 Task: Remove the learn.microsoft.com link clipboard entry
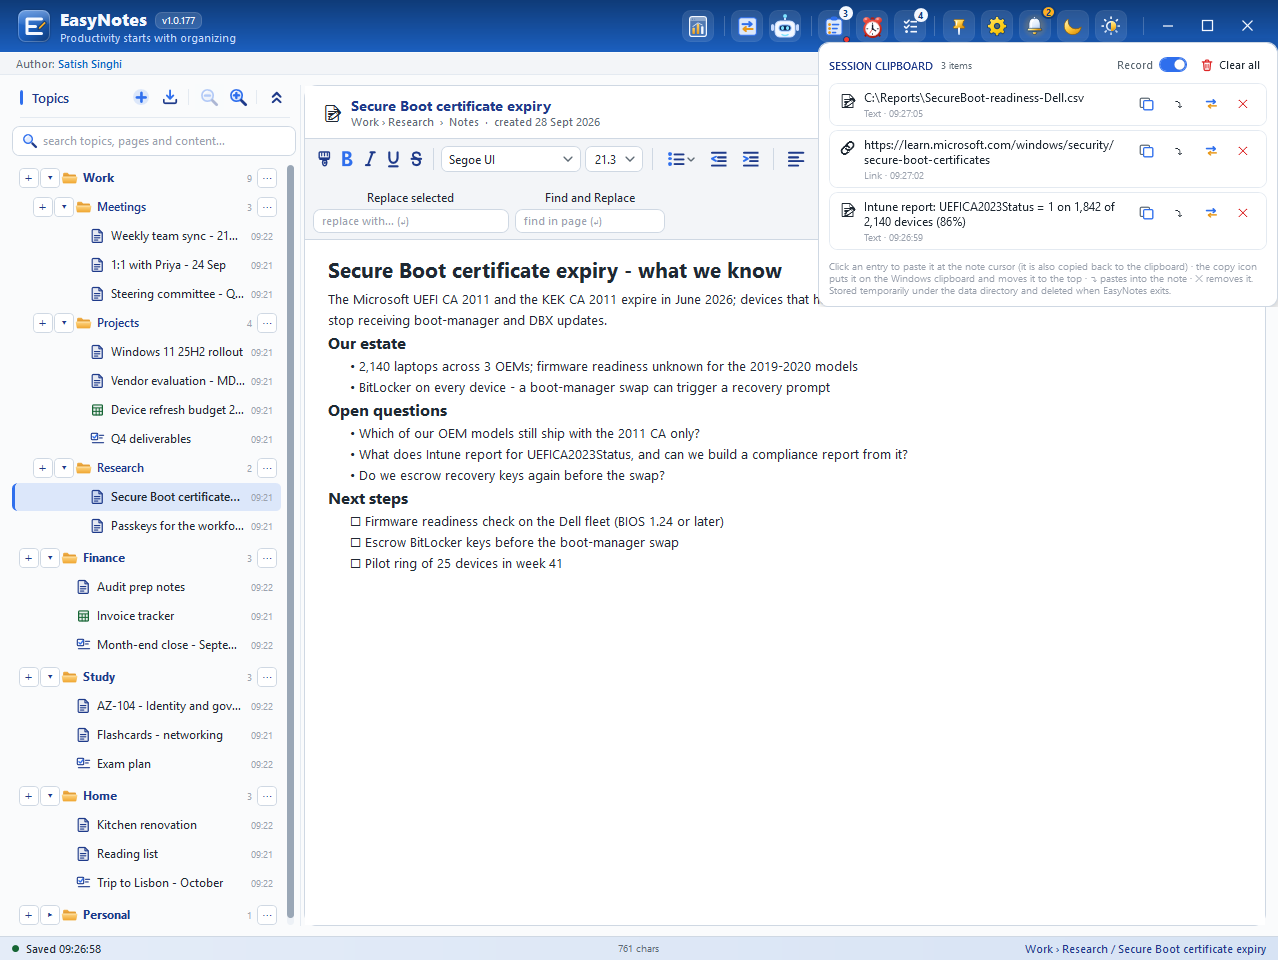(1243, 151)
